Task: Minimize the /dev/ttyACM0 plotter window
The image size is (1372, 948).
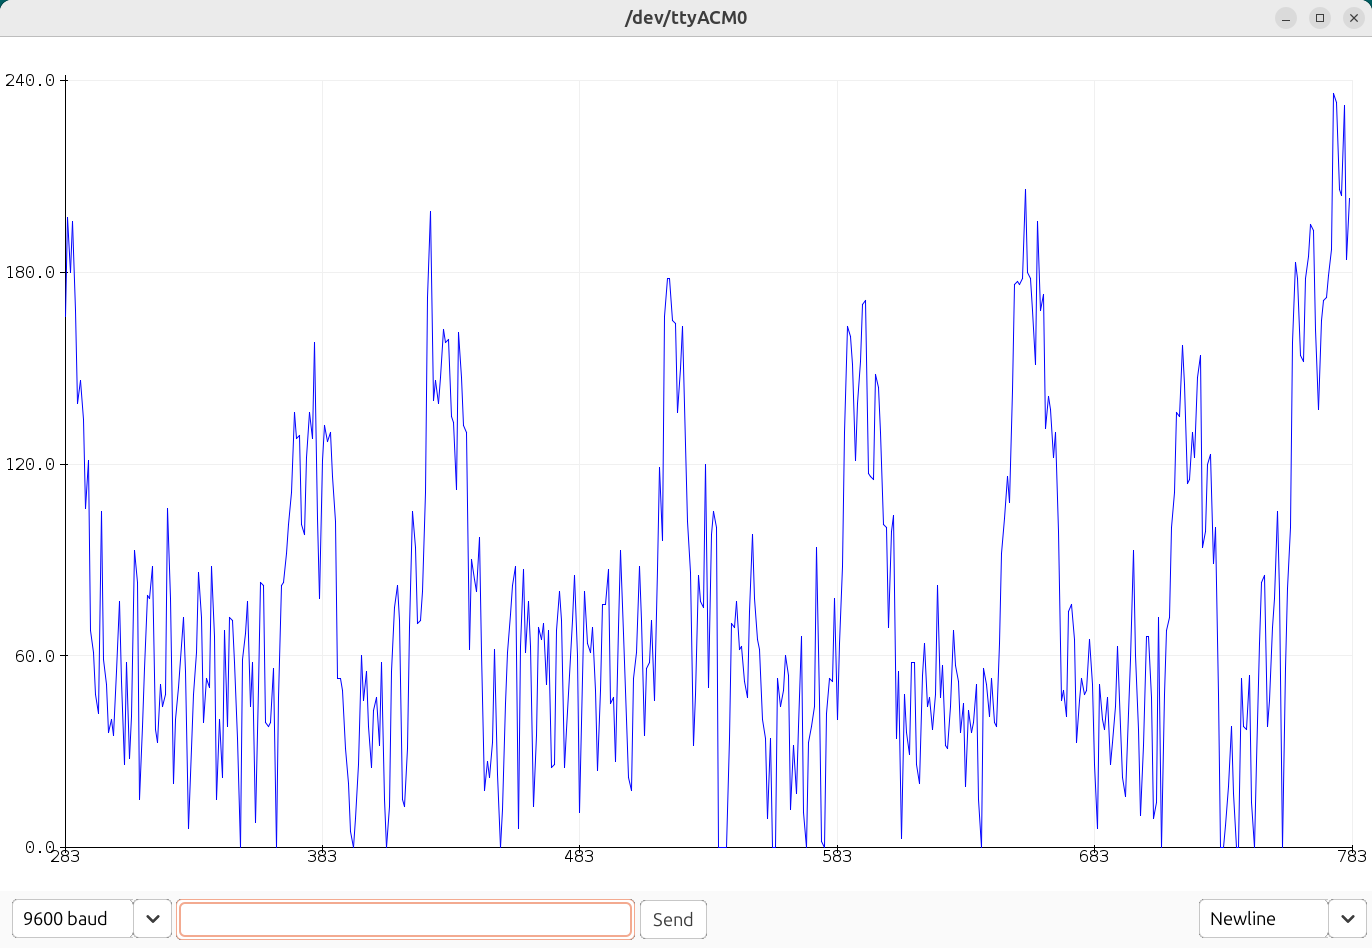Action: (1286, 18)
